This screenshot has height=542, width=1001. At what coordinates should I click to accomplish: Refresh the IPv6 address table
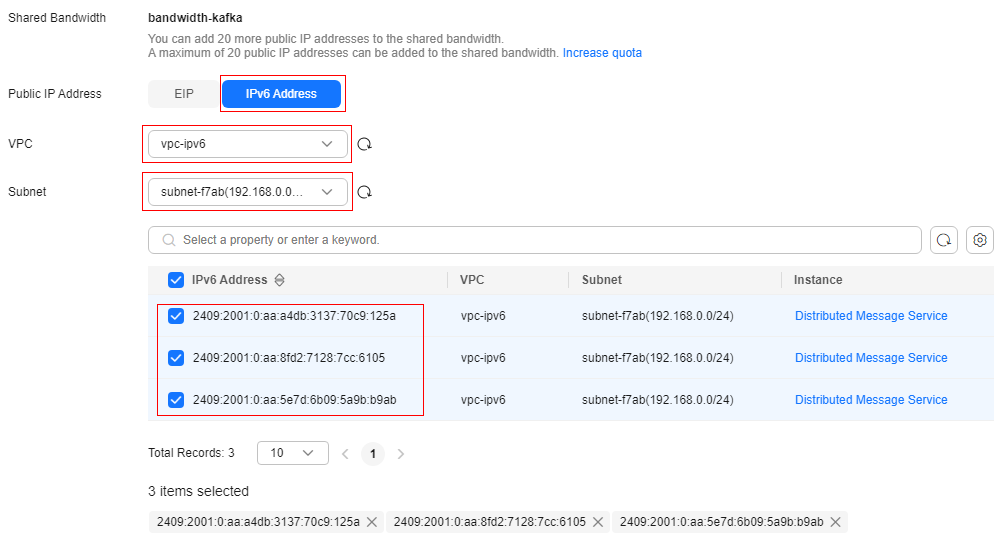tap(944, 240)
